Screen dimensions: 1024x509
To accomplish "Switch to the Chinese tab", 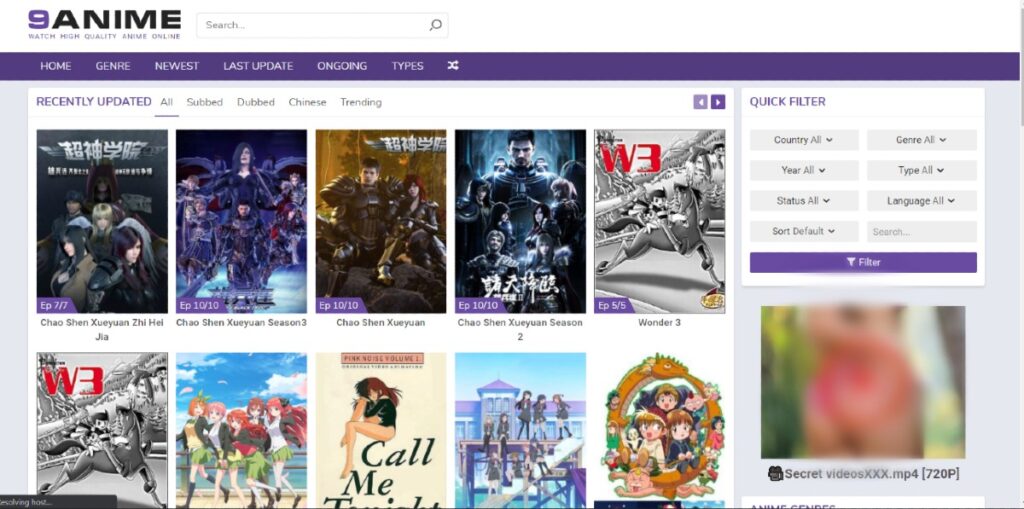I will tap(307, 102).
